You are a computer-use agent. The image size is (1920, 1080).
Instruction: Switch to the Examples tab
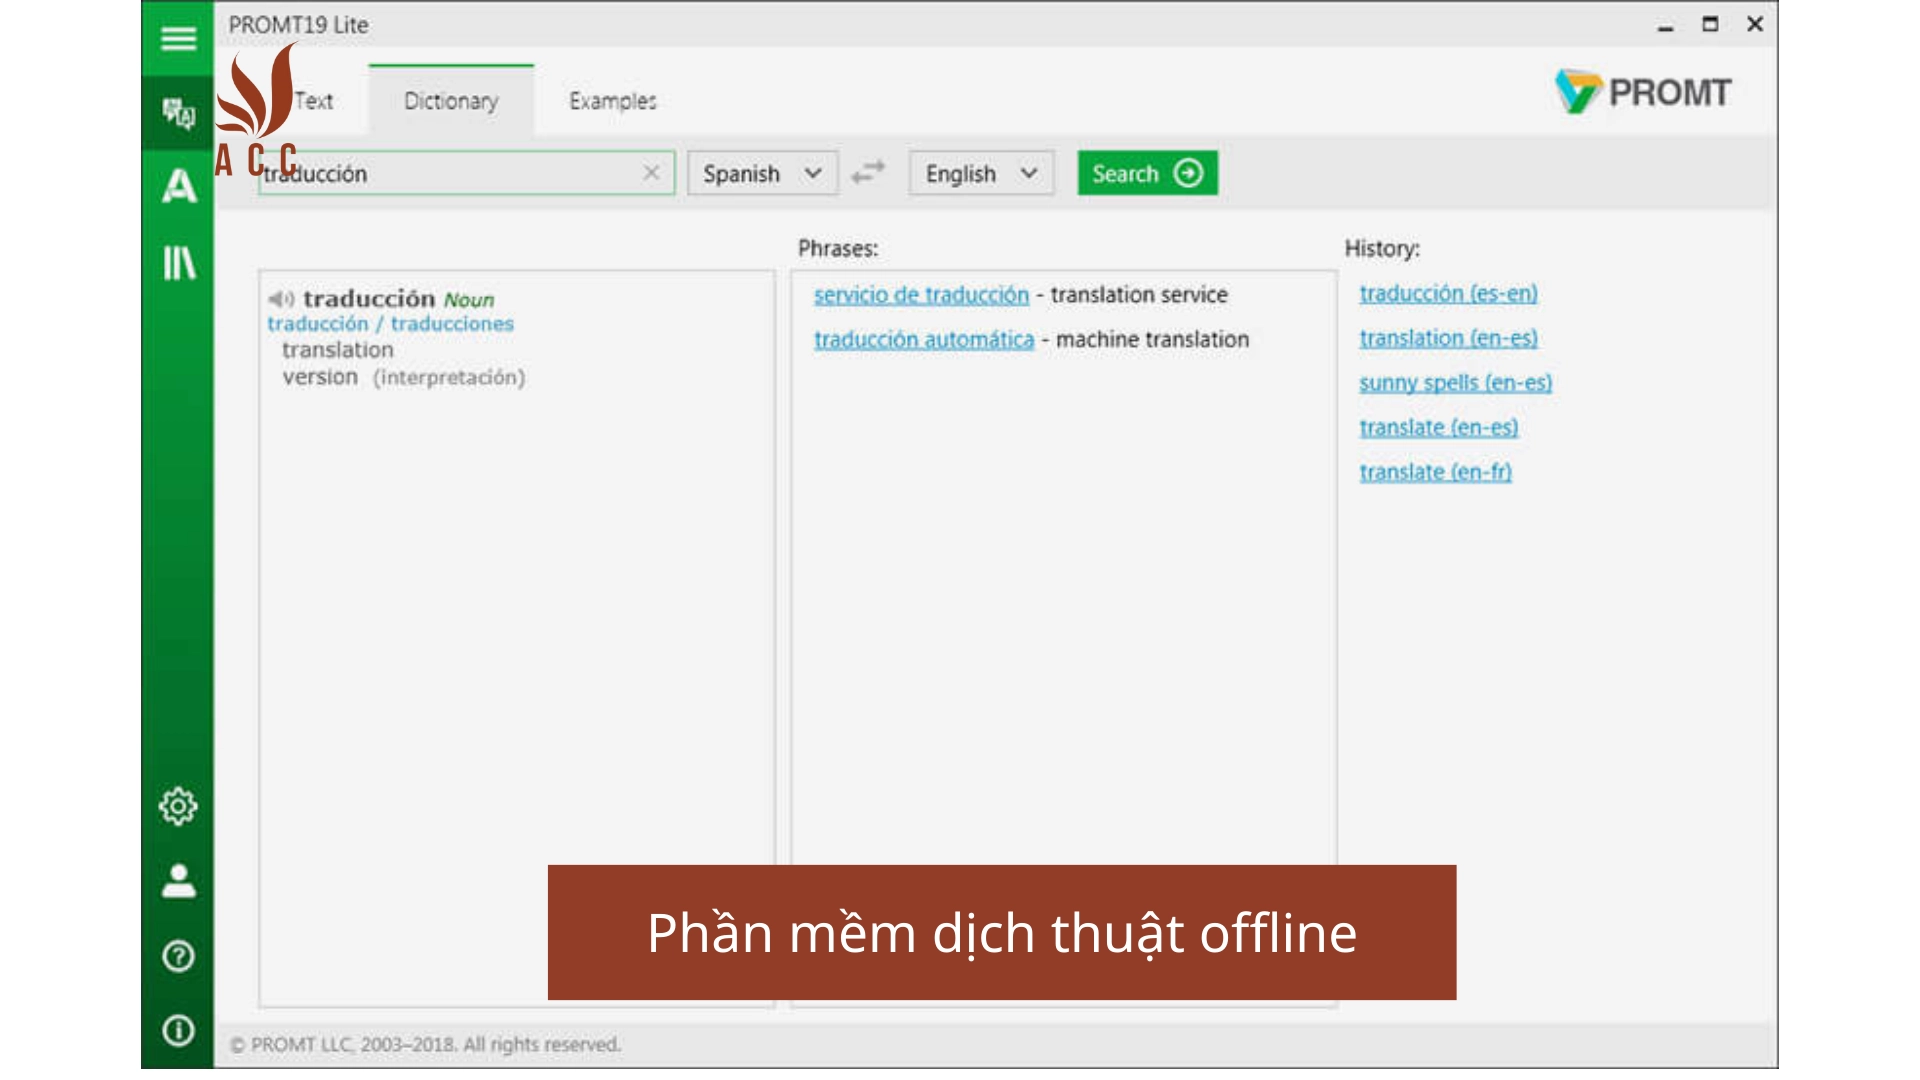pos(613,101)
